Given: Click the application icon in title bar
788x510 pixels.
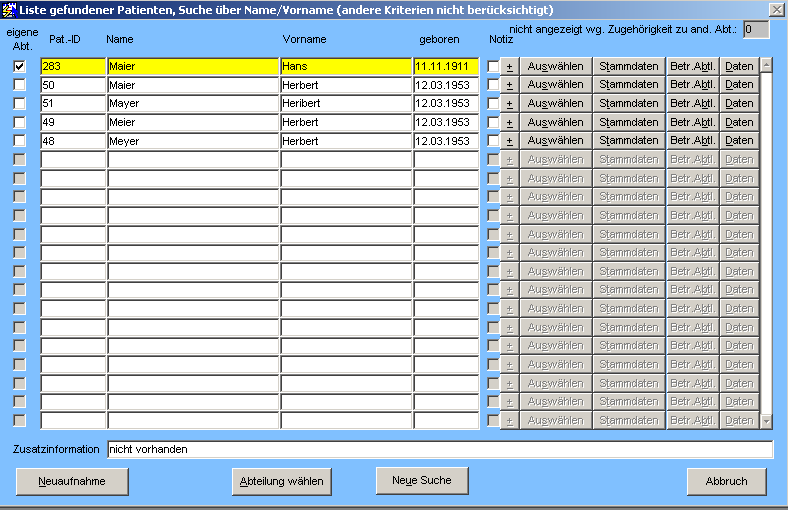Looking at the screenshot, I should 9,9.
